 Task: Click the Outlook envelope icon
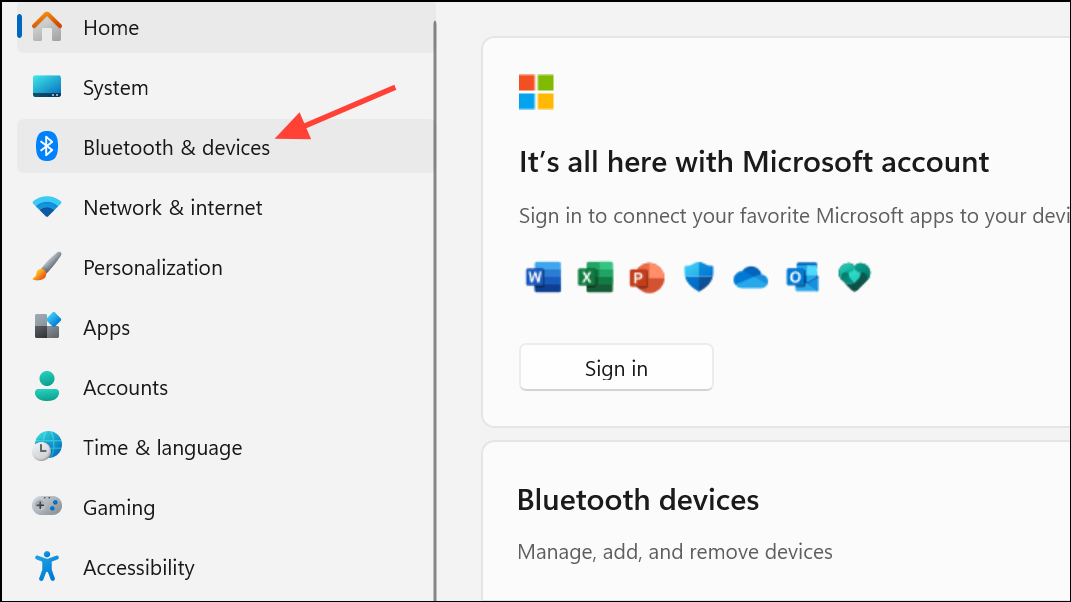tap(802, 277)
